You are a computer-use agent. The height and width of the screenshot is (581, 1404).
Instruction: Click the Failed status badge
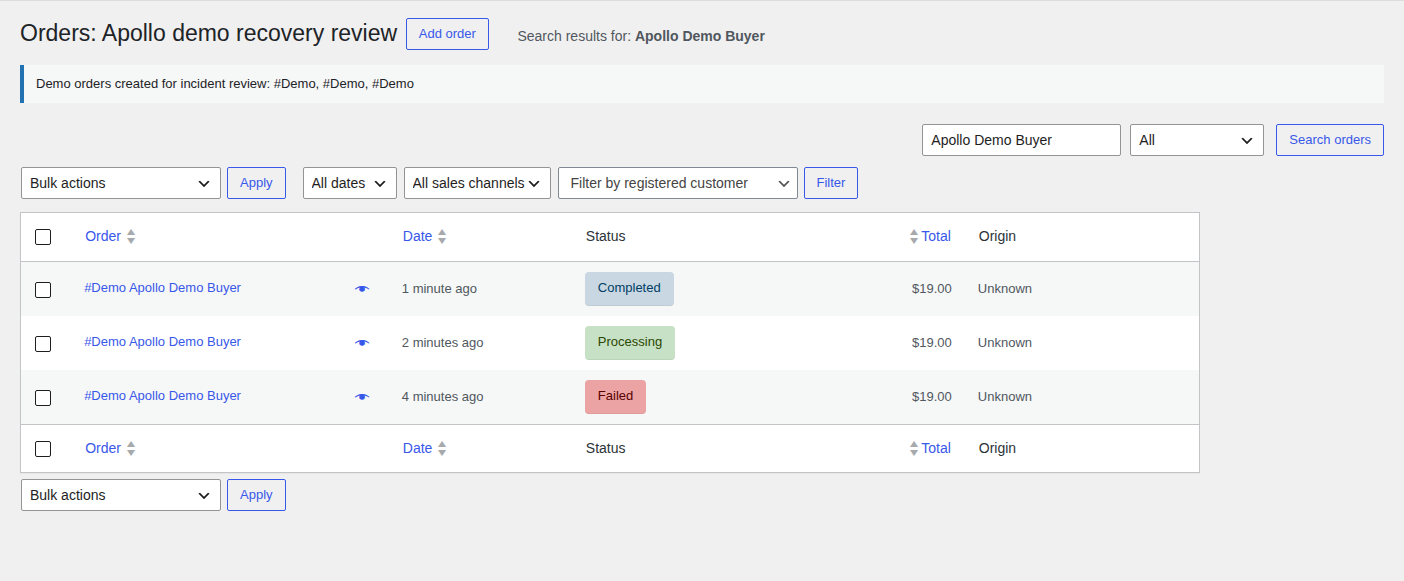615,397
